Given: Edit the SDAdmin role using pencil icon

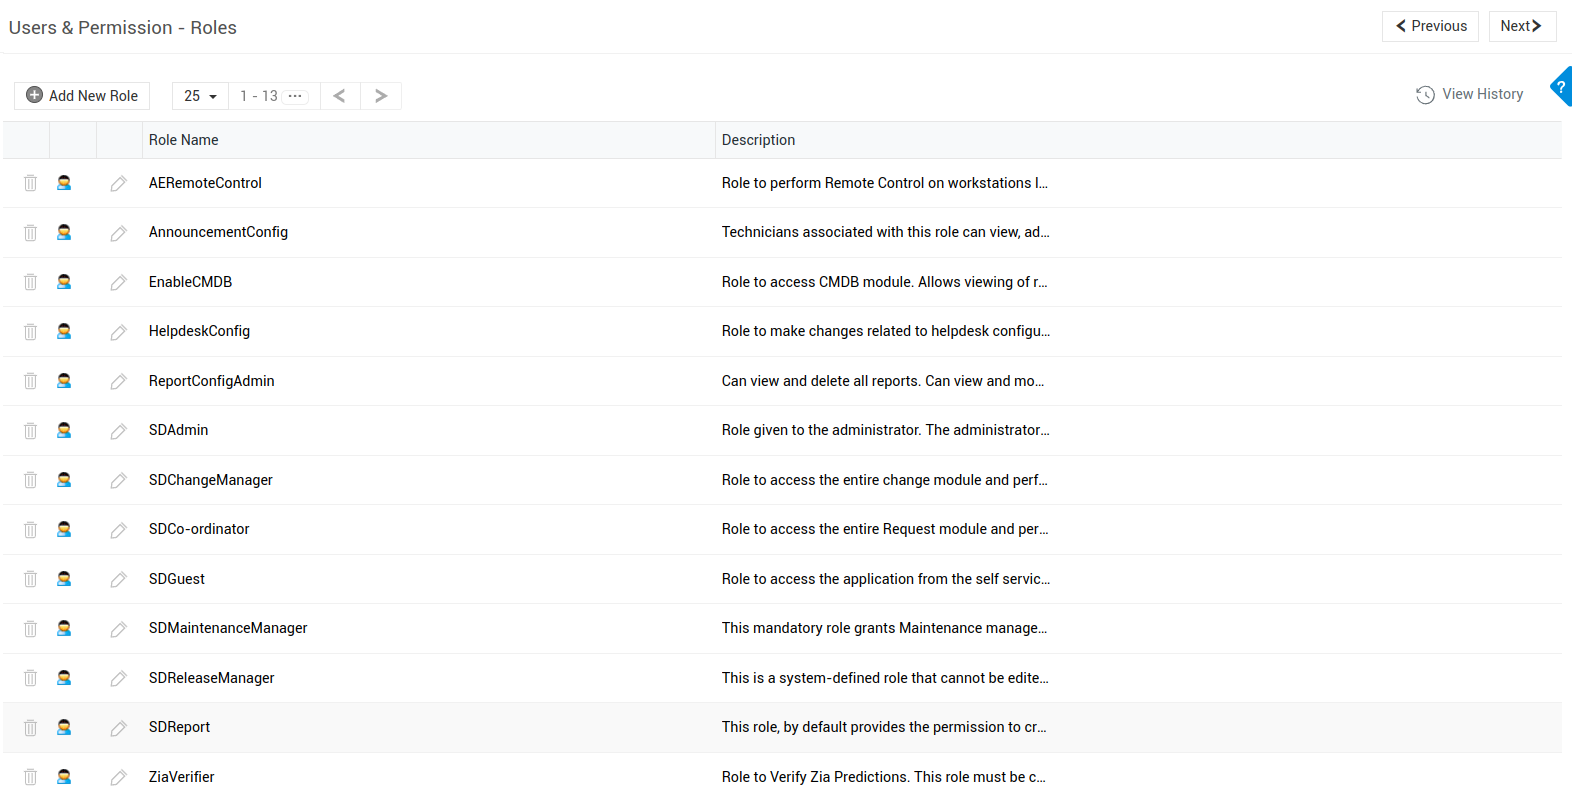Looking at the screenshot, I should [118, 431].
